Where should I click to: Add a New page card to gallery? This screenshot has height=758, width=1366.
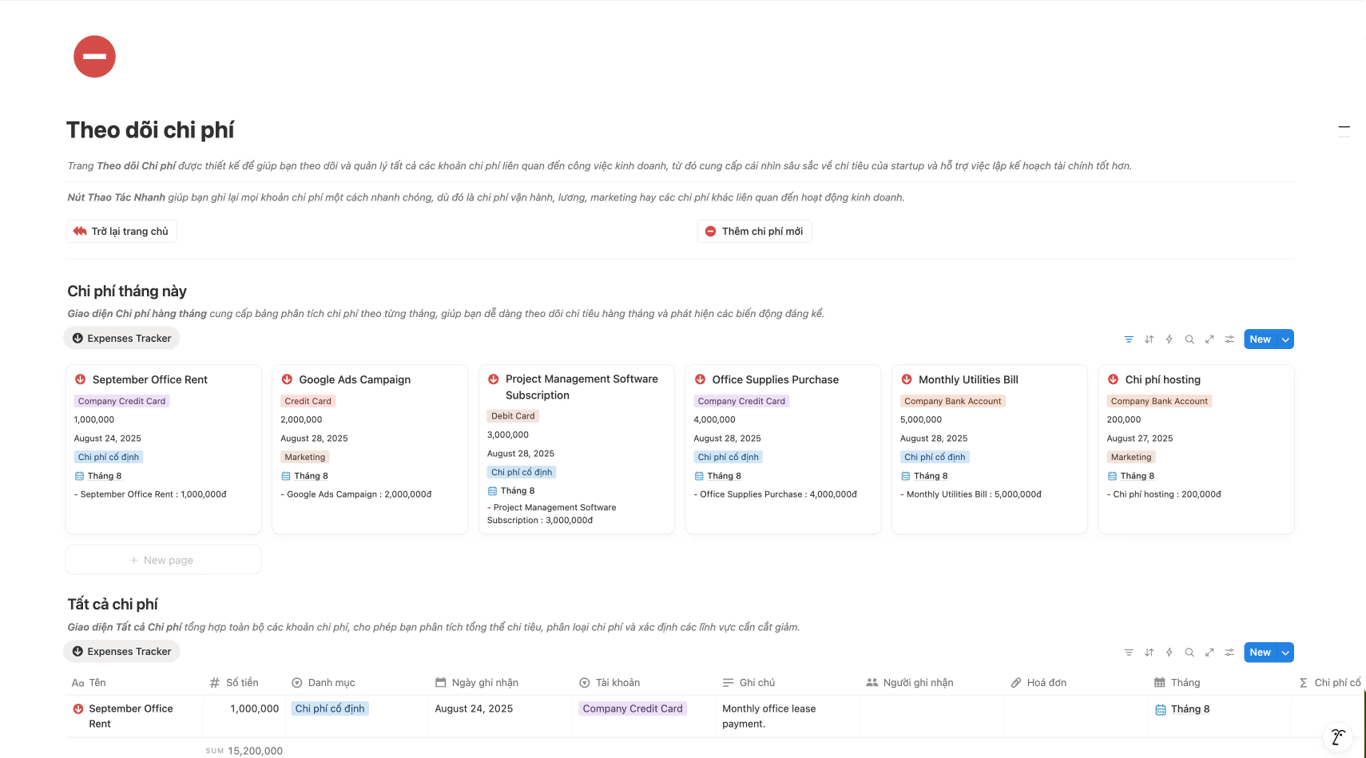(163, 560)
